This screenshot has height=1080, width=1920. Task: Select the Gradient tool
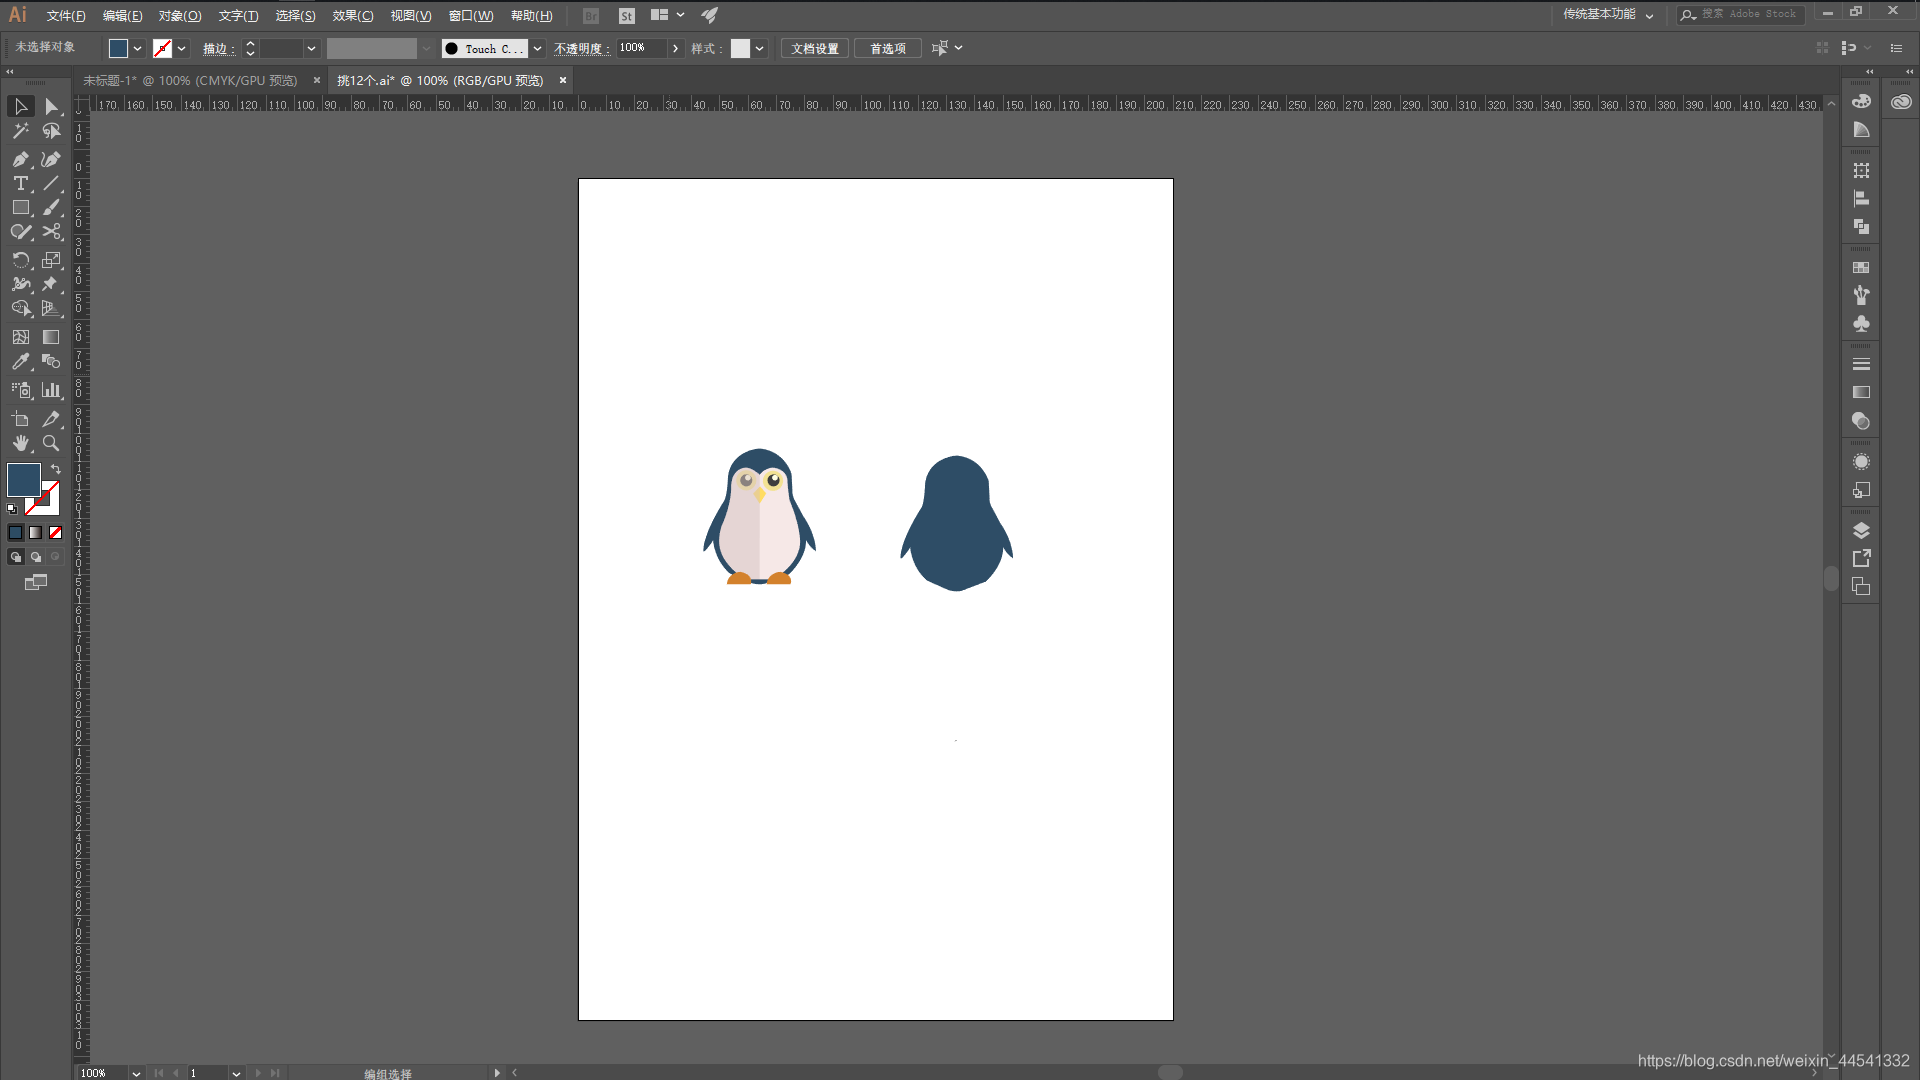coord(51,337)
